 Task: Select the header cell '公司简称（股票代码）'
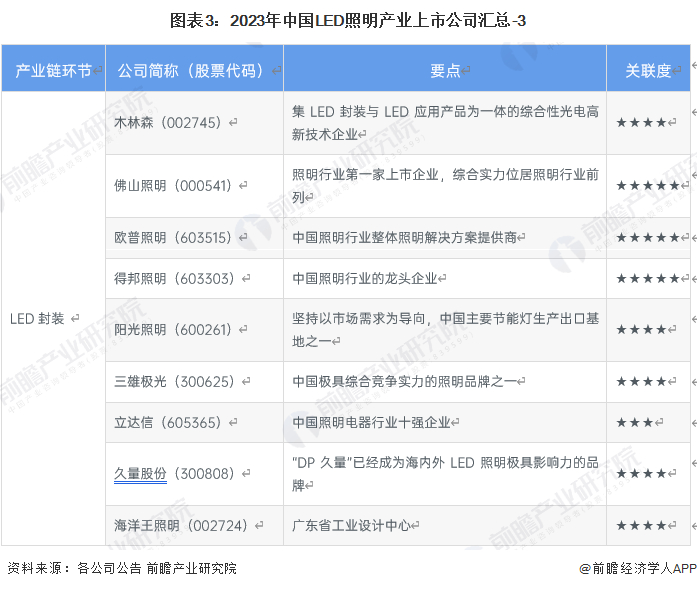coord(194,70)
